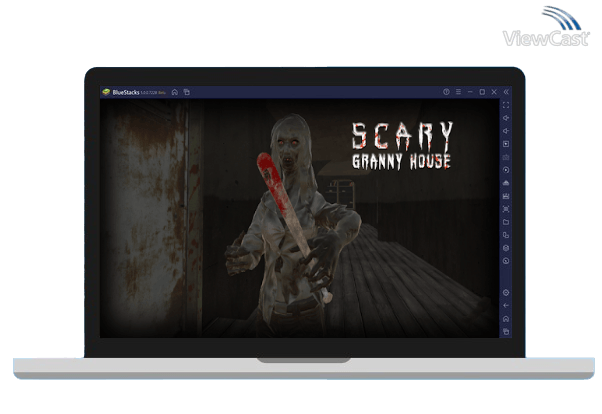Increase volume using the sidebar icon
The image size is (602, 414).
[506, 118]
